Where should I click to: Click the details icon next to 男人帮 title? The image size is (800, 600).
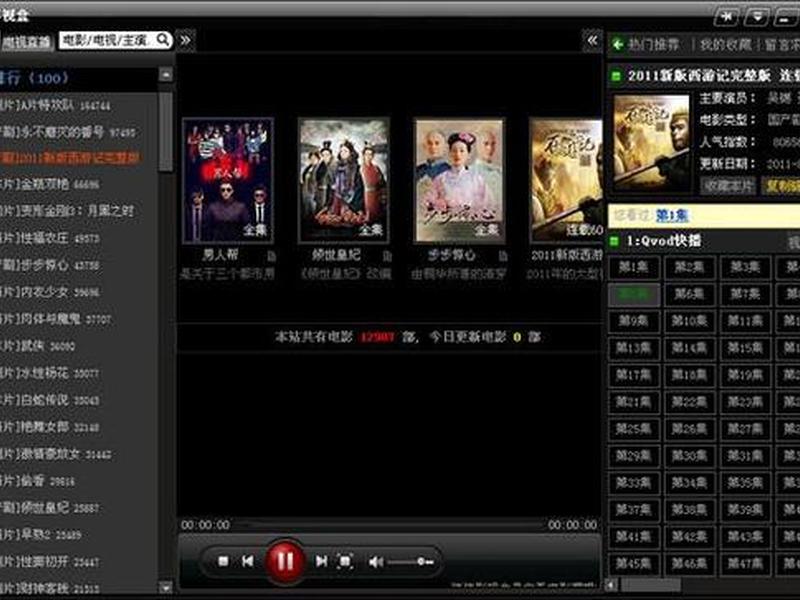[x=271, y=256]
